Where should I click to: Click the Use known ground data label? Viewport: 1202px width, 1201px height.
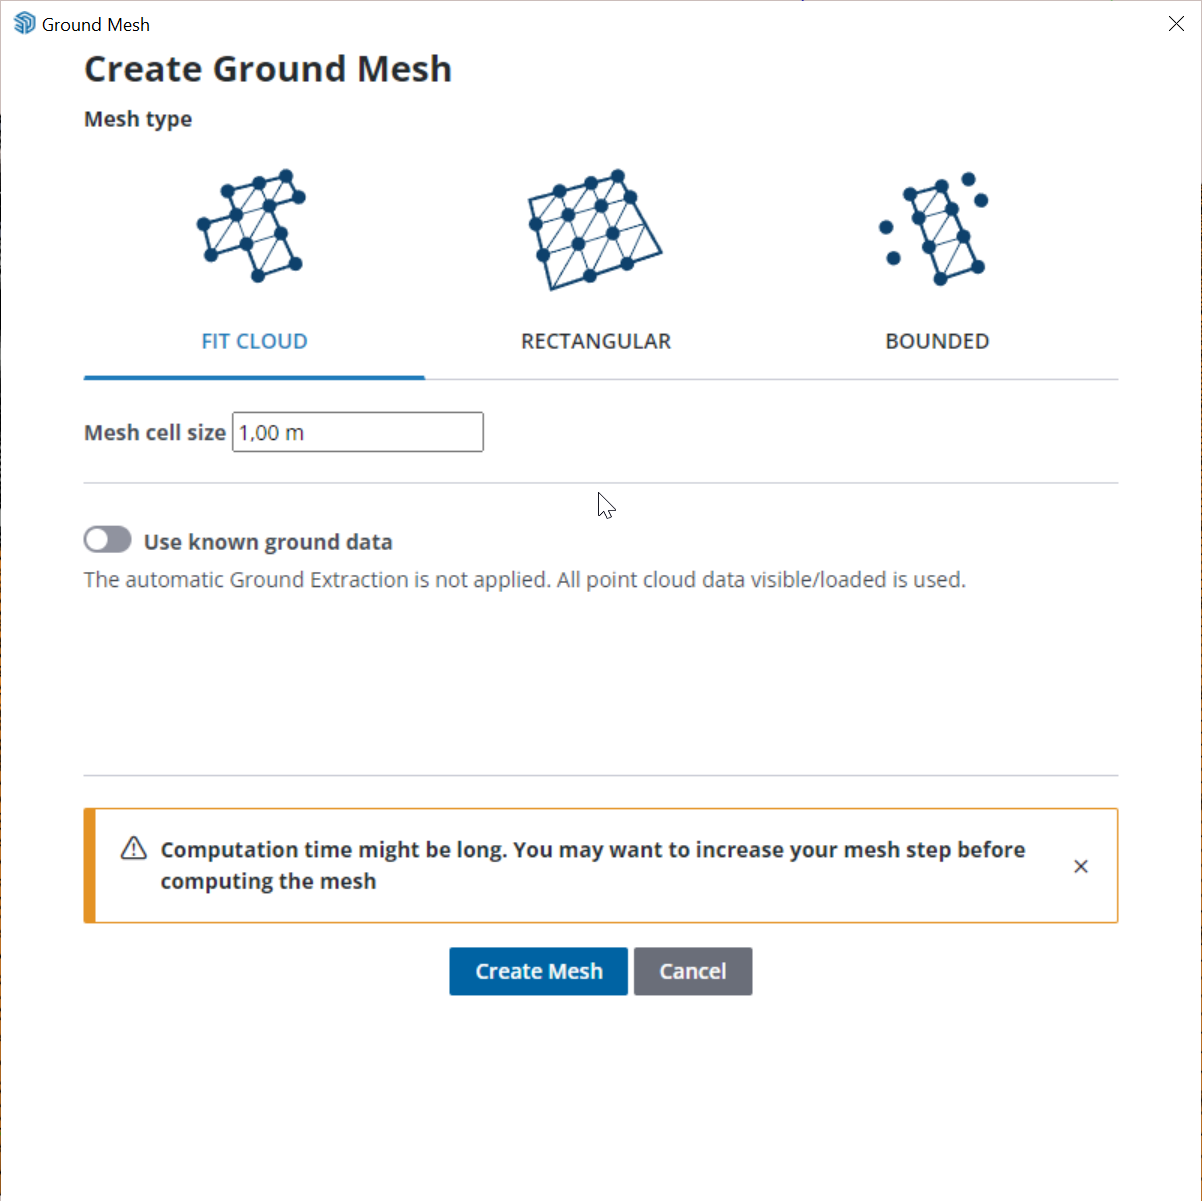[268, 542]
